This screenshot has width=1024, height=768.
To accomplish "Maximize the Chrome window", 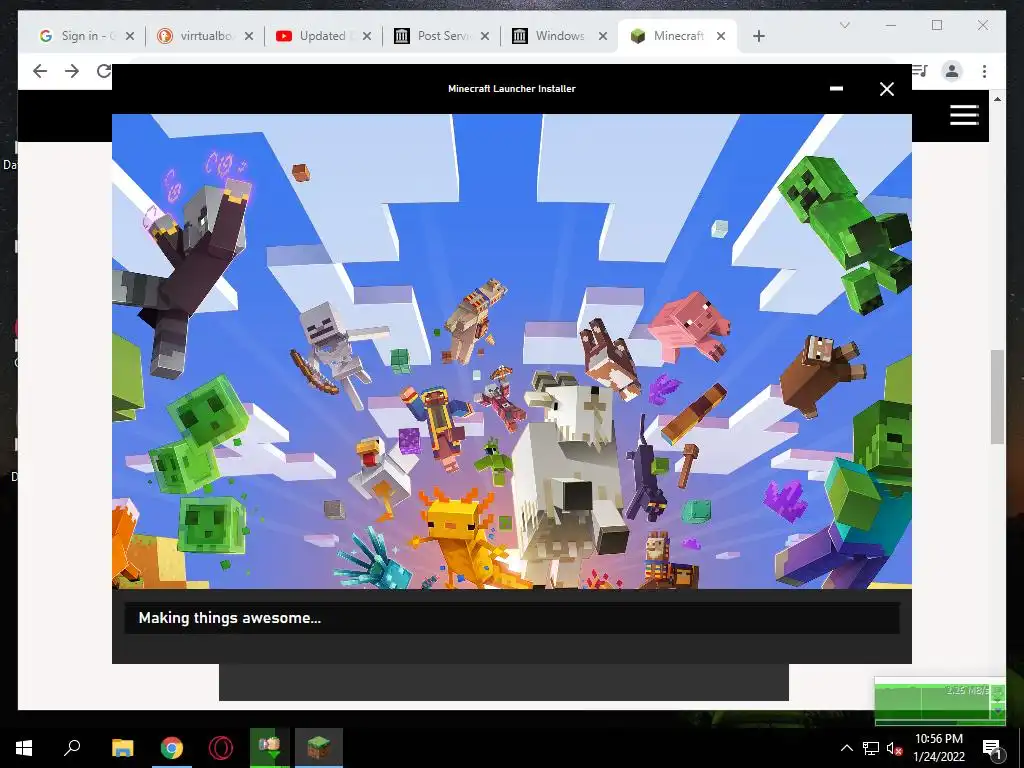I will click(937, 25).
